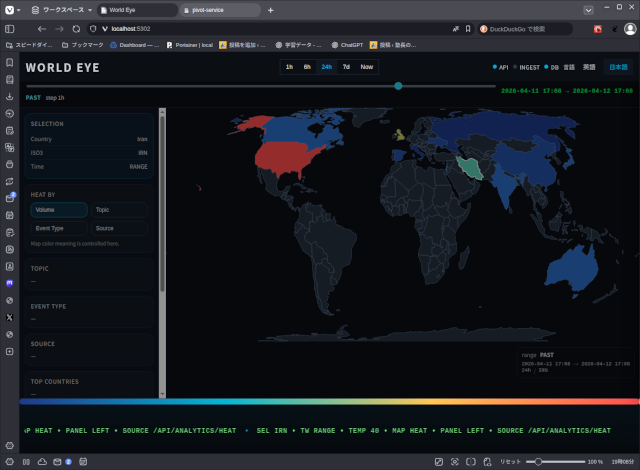Click the timeline slider handle
Screen dimensions: 640x470
click(398, 86)
